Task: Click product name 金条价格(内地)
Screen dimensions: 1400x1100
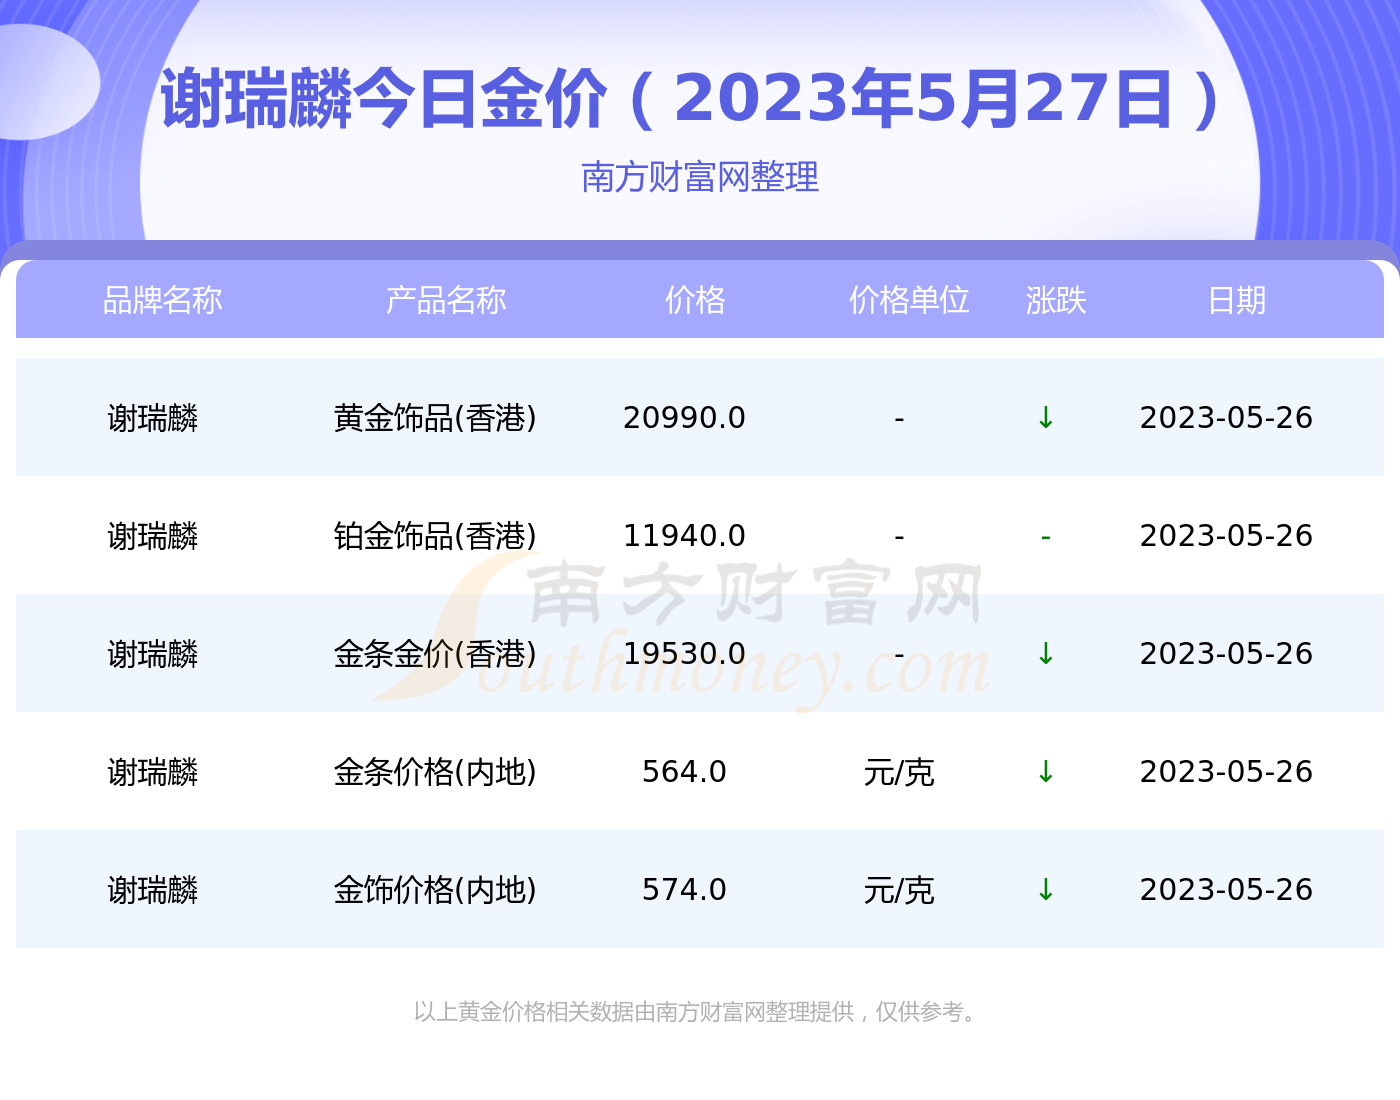Action: click(435, 772)
